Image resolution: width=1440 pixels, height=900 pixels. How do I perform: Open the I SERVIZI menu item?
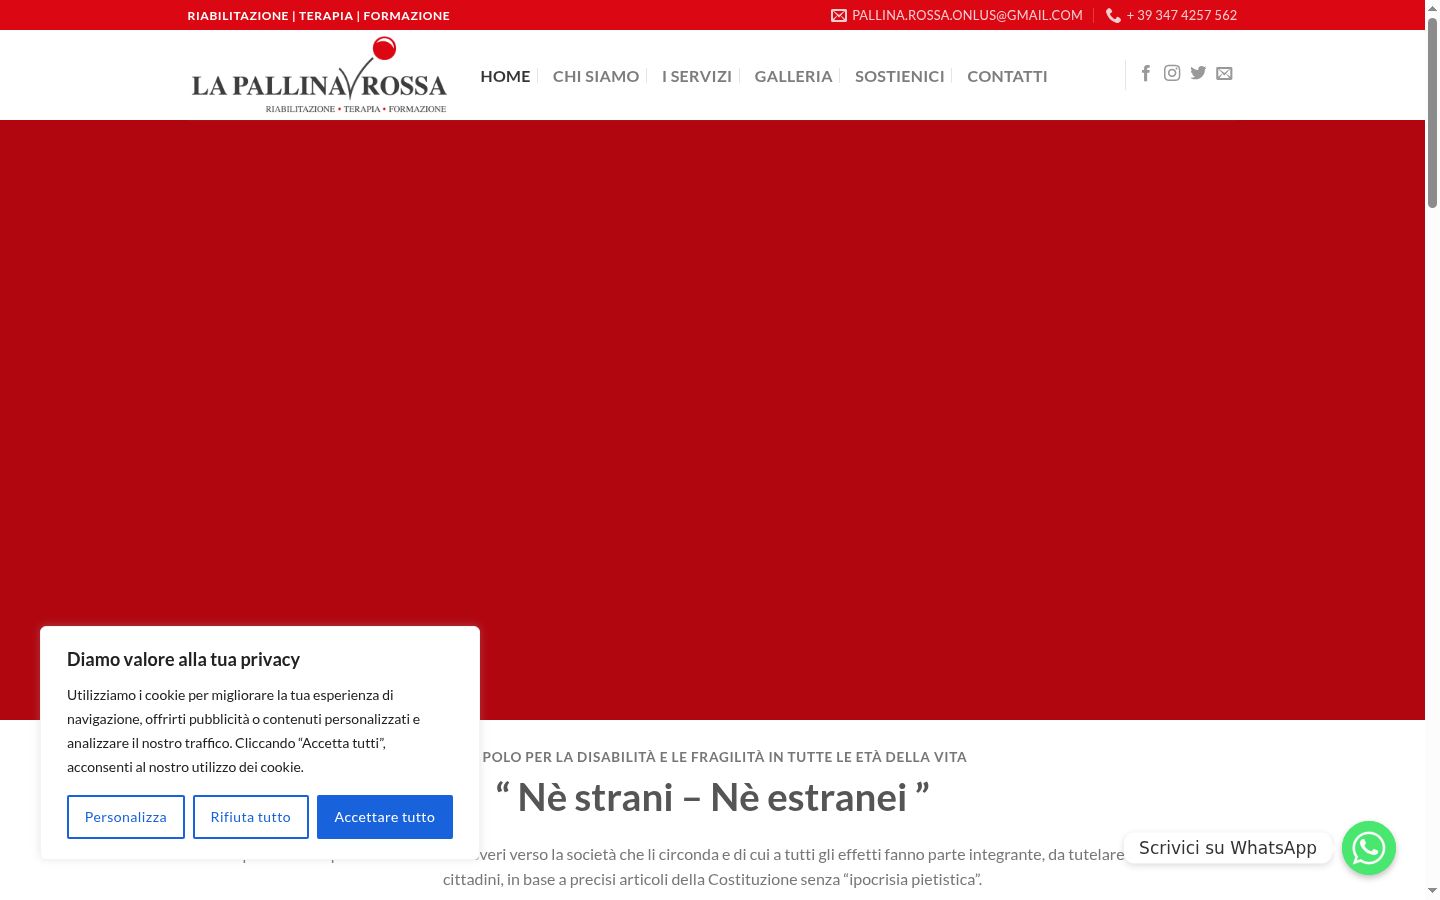[697, 76]
